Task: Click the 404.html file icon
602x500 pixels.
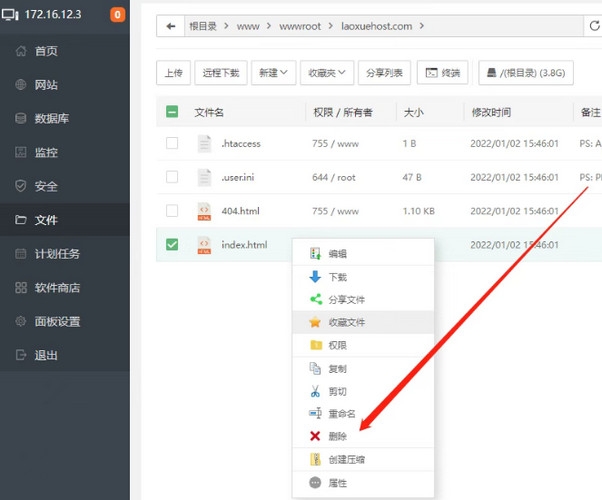Action: click(x=203, y=211)
